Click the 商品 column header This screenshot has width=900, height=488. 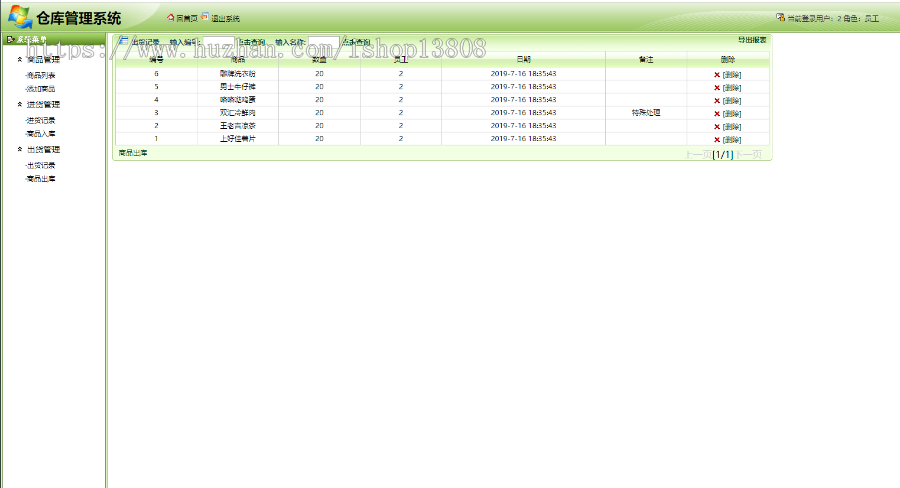[x=238, y=60]
